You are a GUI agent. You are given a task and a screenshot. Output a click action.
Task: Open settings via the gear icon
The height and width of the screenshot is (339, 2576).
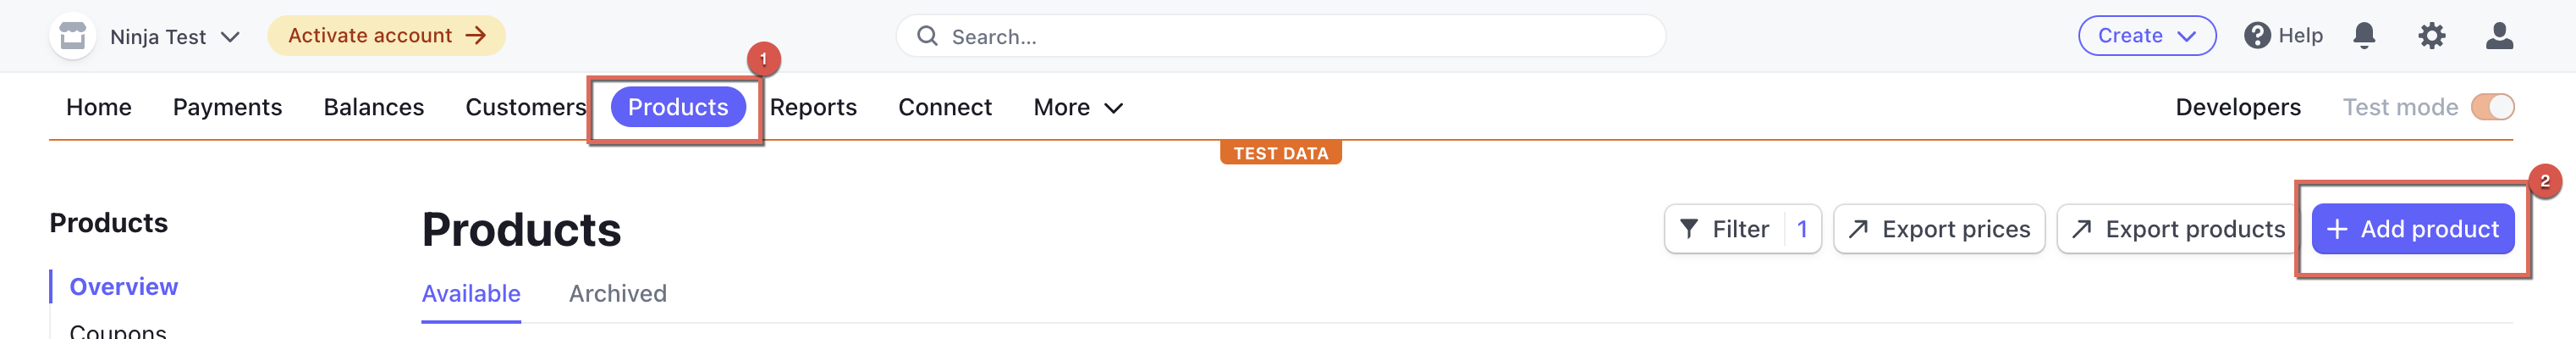tap(2431, 36)
